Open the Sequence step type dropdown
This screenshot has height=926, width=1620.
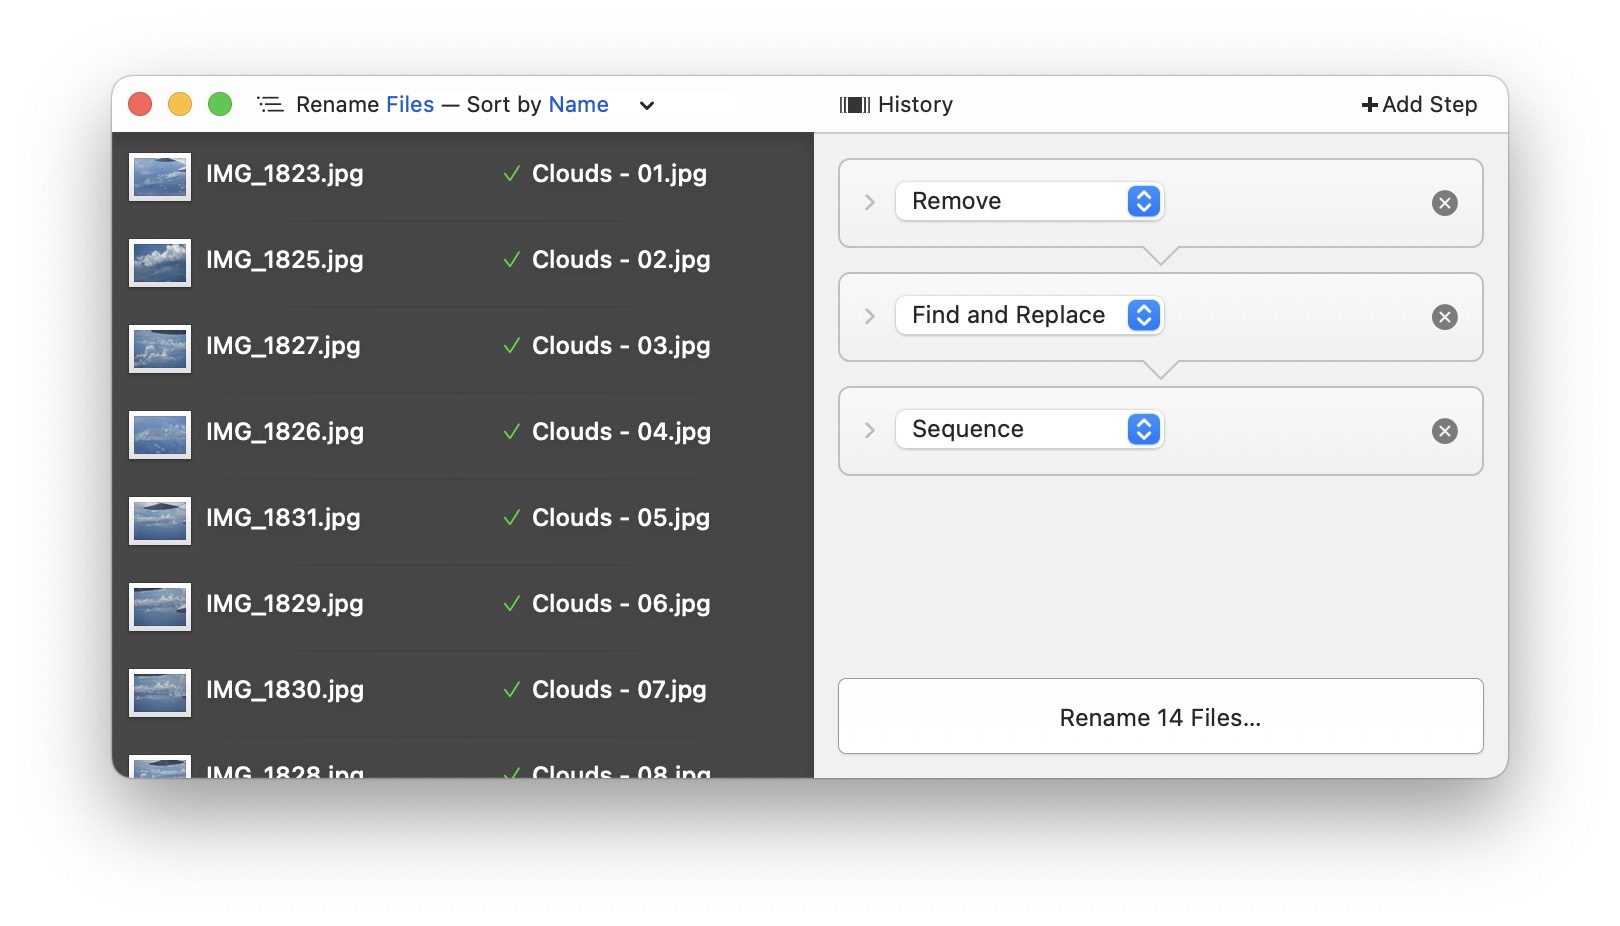coord(1029,429)
